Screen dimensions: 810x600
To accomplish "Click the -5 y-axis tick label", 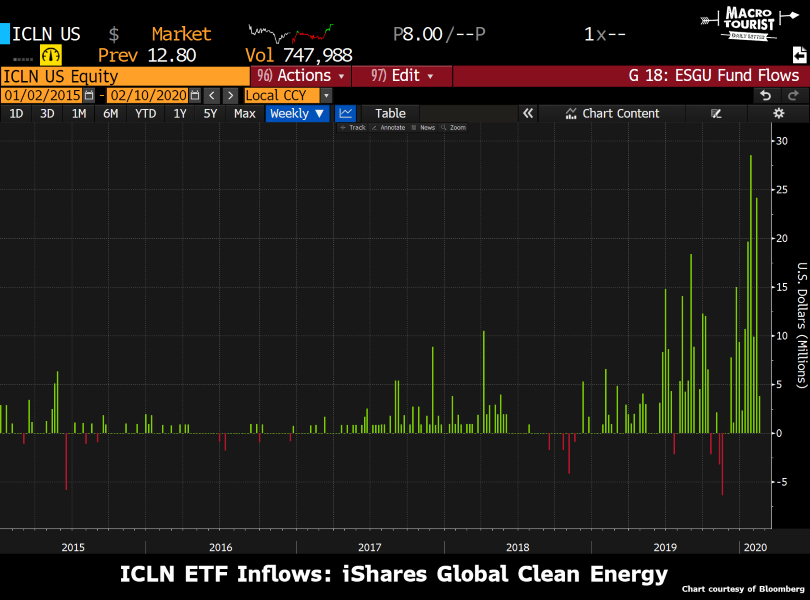I will click(782, 482).
